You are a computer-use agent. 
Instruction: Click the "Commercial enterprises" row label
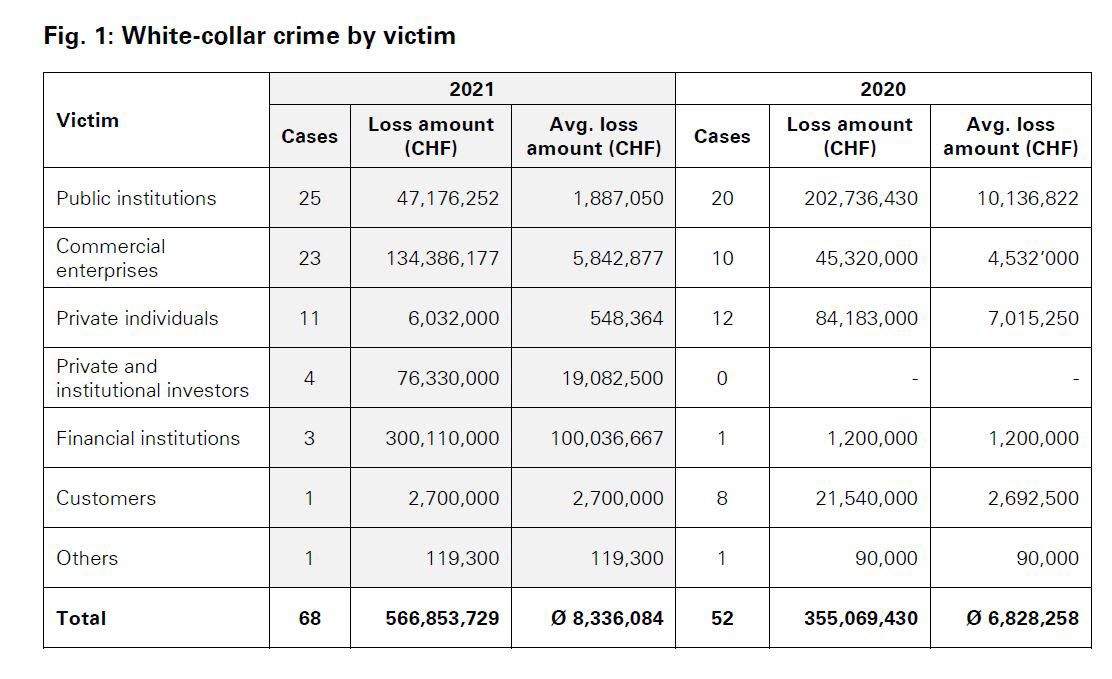111,258
